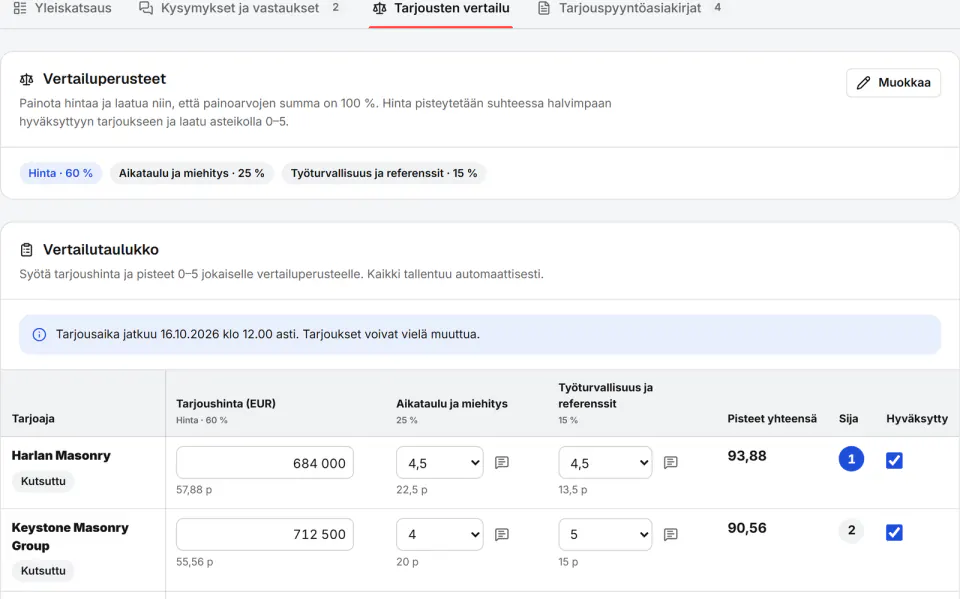This screenshot has height=599, width=960.
Task: Click rank badge 1 for Harlan Masonry
Action: (x=851, y=459)
